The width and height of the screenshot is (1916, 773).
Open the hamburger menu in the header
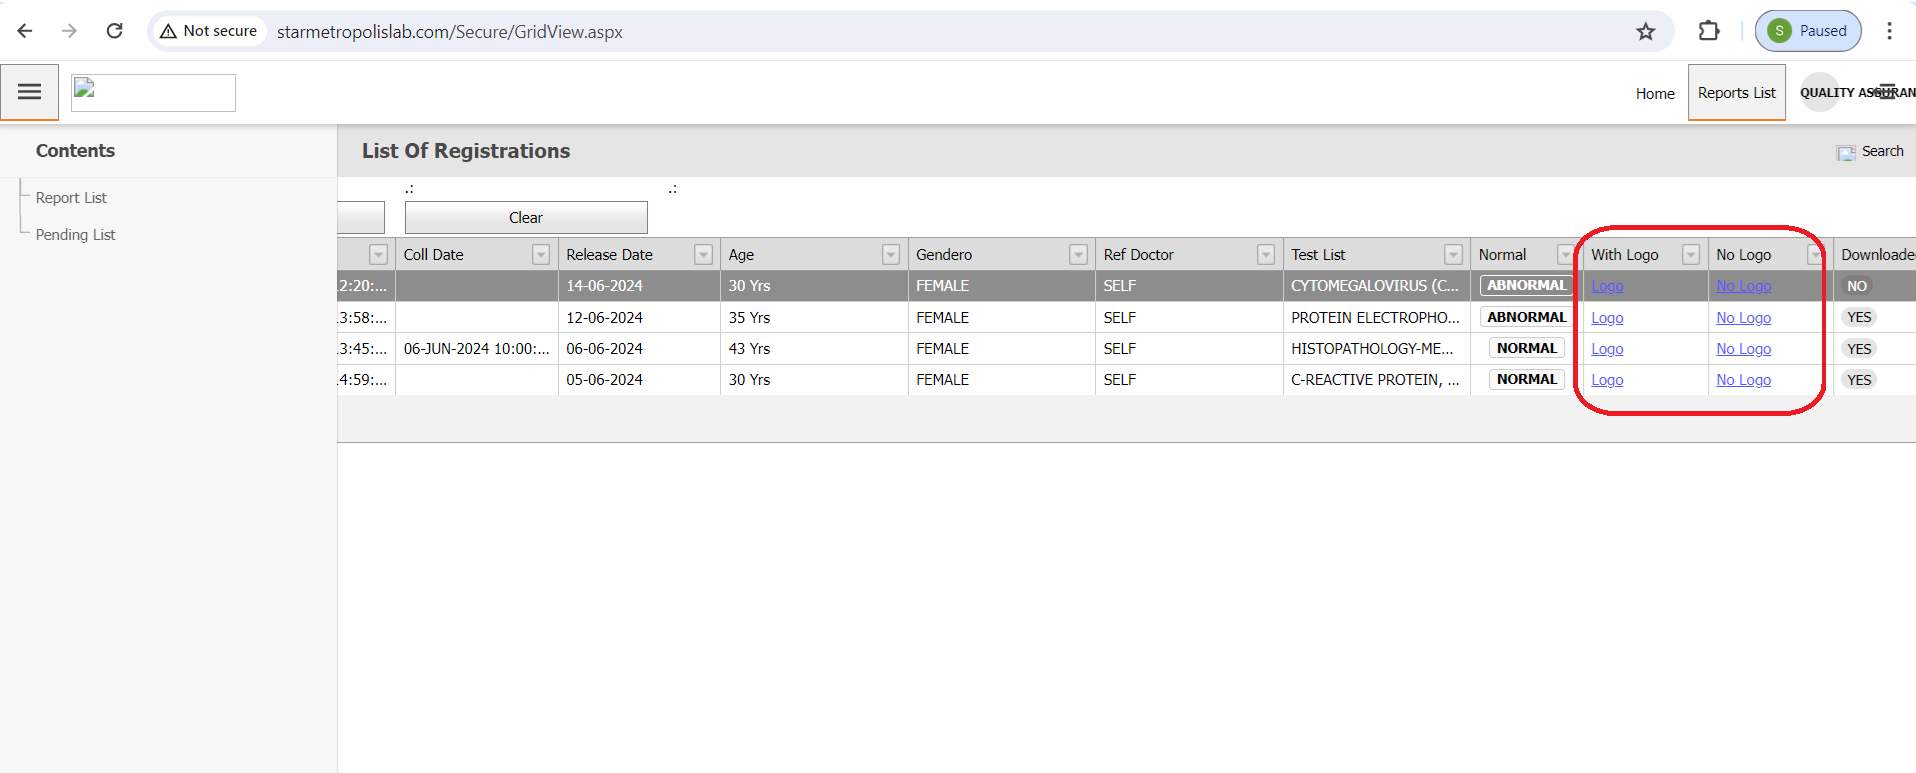click(30, 92)
